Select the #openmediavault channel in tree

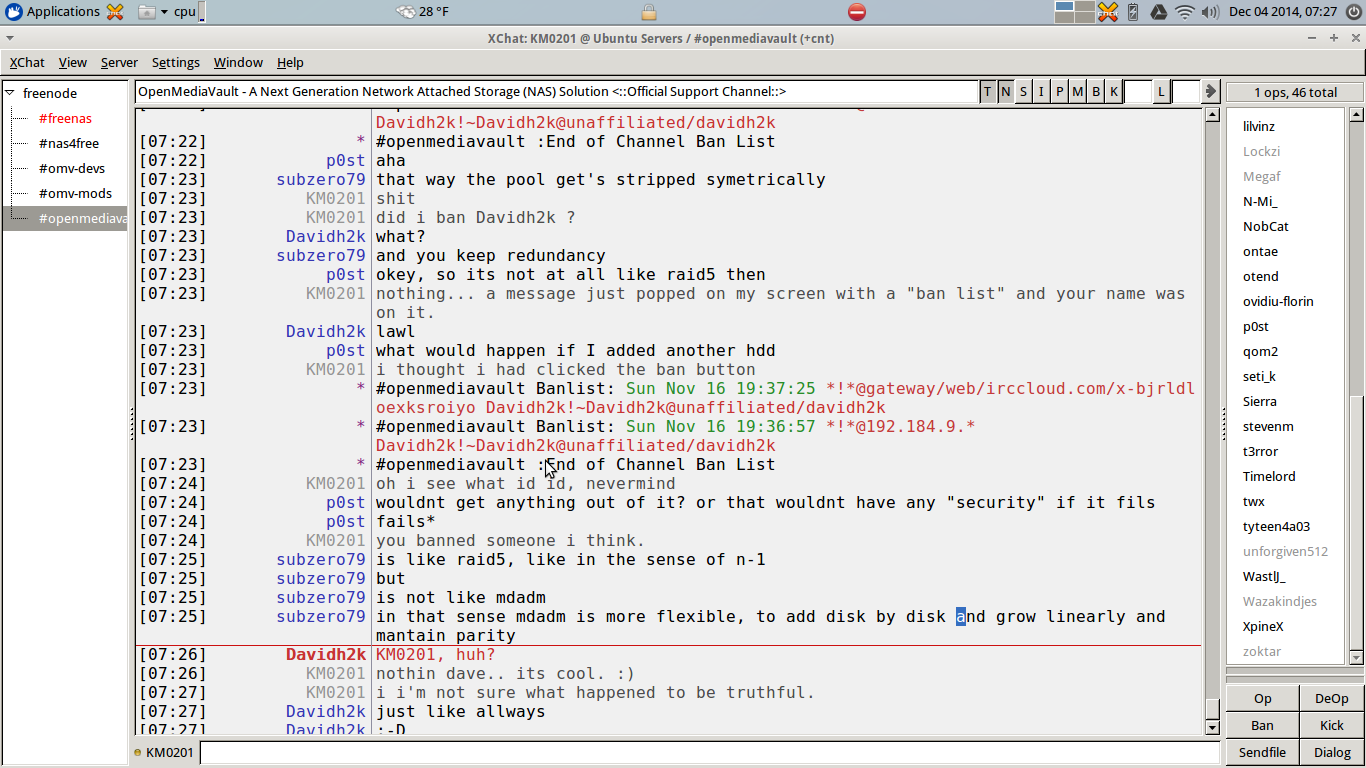coord(66,218)
